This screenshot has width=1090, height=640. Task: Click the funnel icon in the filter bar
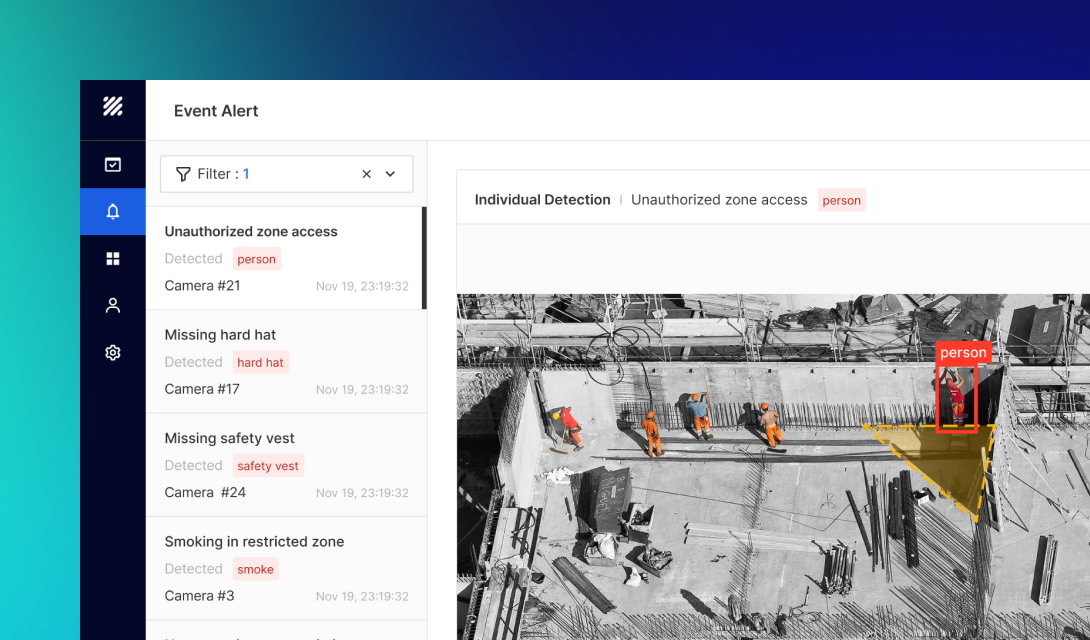184,173
